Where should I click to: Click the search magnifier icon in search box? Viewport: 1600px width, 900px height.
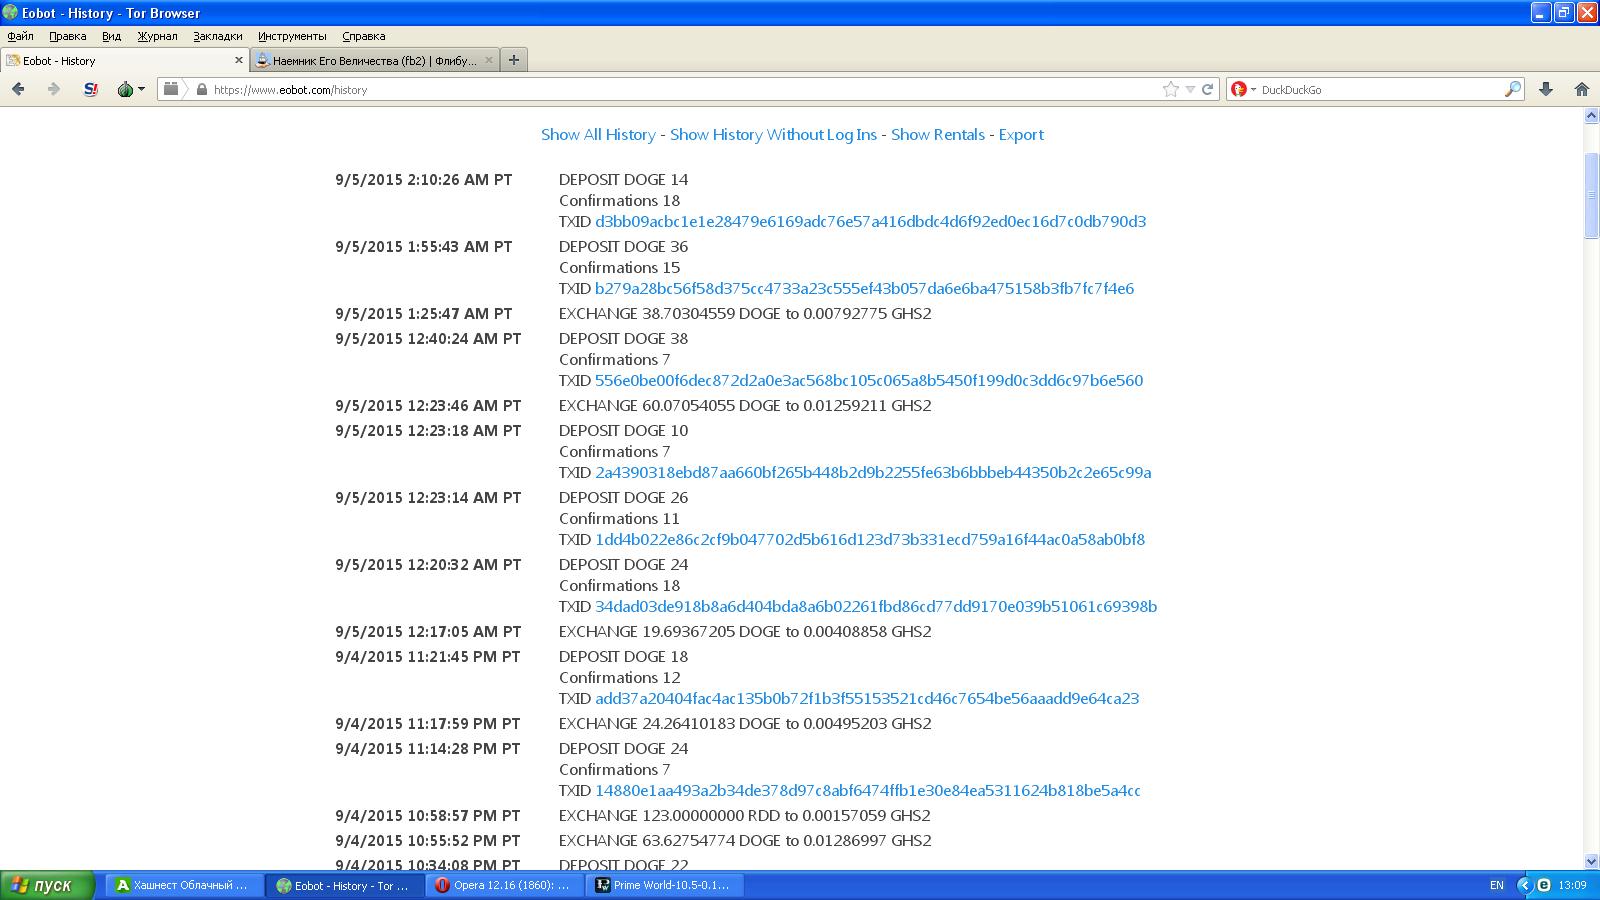point(1512,89)
